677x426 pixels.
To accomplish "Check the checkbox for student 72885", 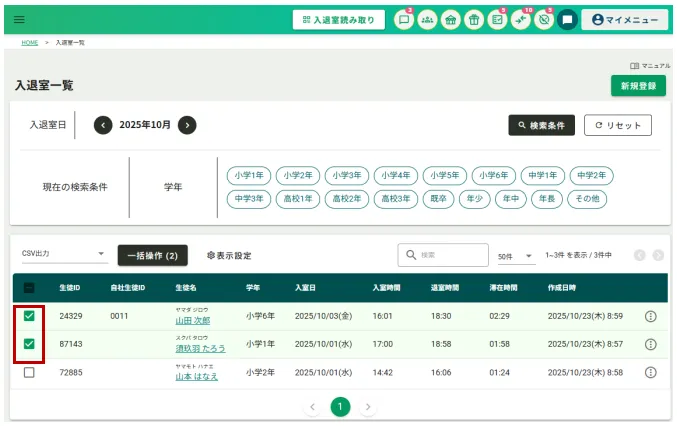I will click(29, 373).
